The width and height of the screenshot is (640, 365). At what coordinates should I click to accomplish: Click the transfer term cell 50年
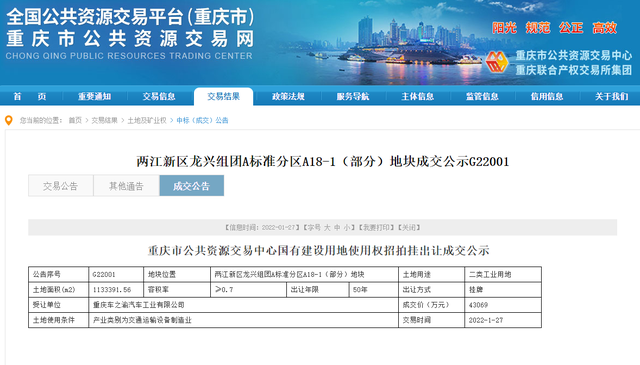(373, 290)
